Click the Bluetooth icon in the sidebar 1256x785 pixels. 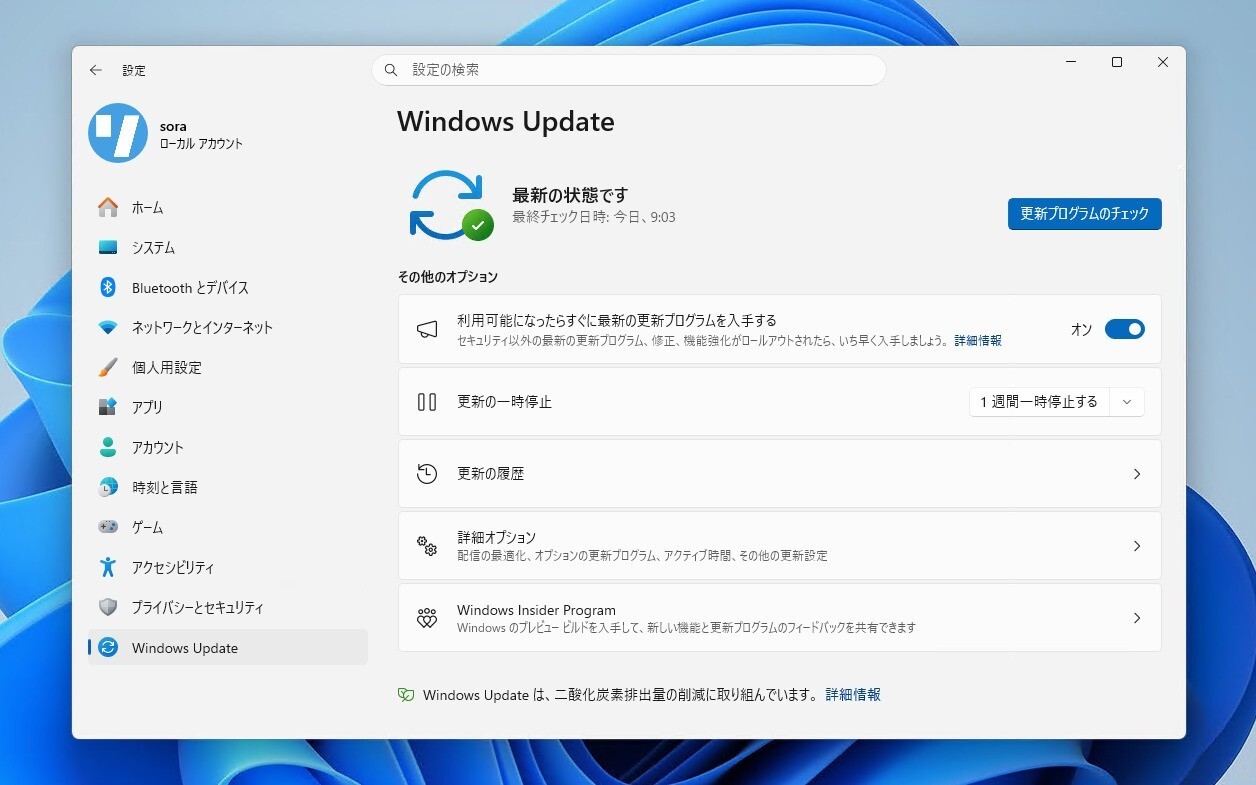tap(108, 287)
